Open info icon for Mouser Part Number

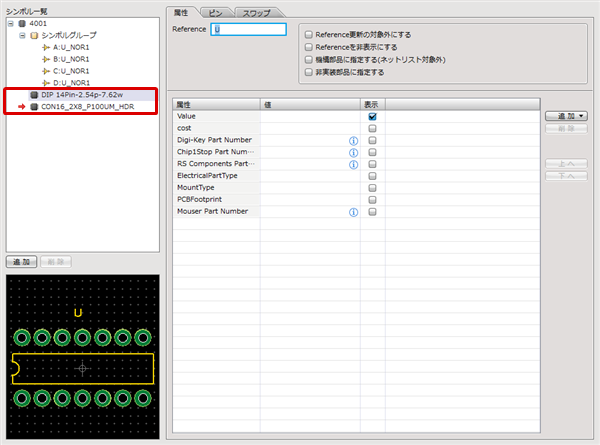click(x=354, y=212)
